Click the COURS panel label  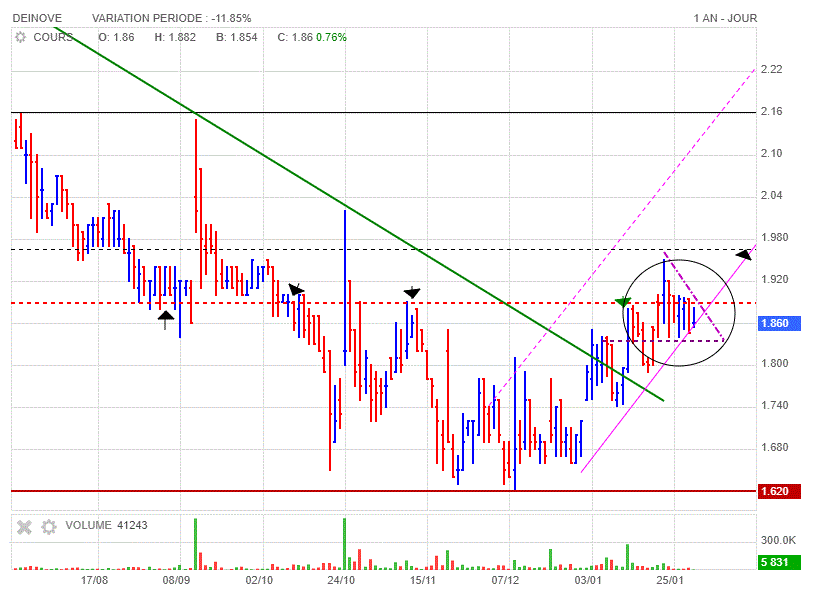[x=53, y=37]
